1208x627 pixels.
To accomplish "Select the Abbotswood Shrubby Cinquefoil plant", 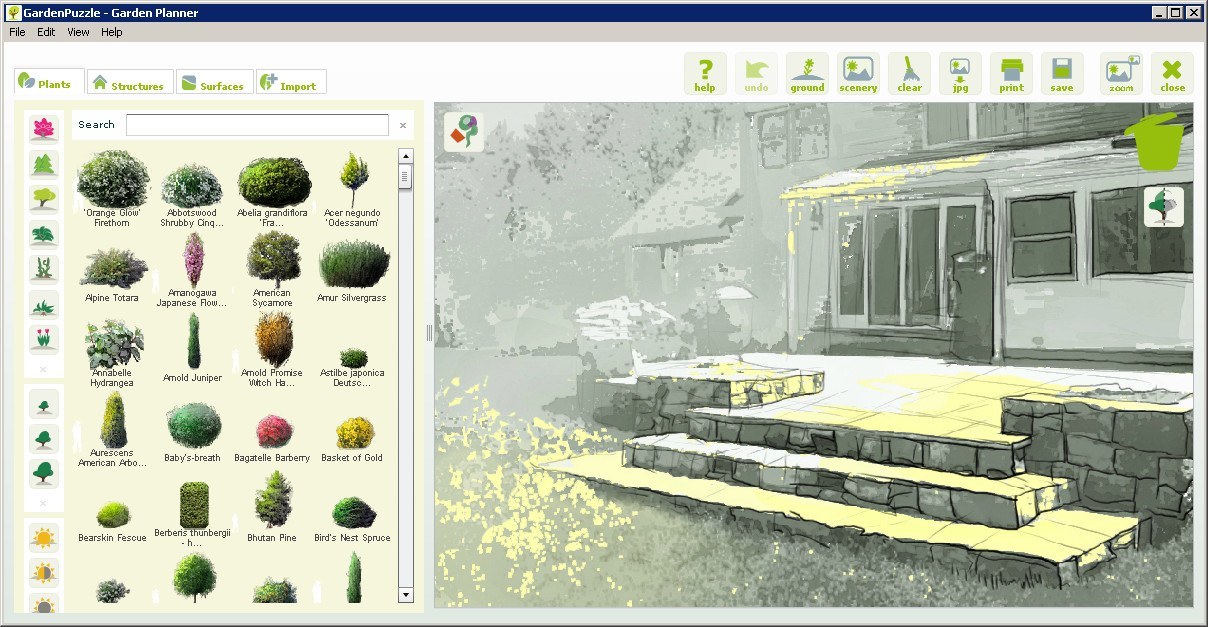I will pos(192,195).
